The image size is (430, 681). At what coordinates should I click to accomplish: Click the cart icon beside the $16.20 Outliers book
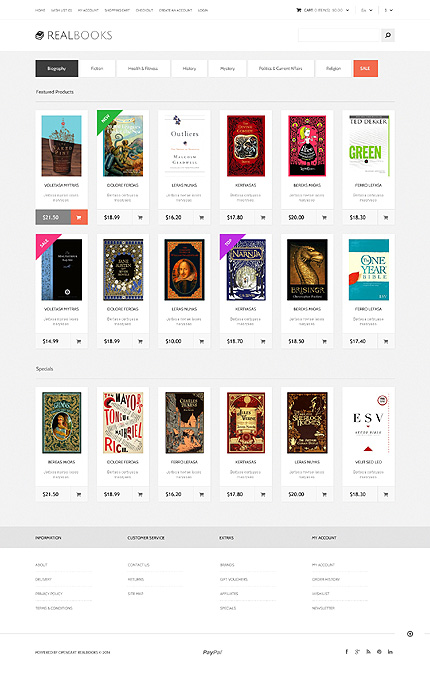coord(202,217)
